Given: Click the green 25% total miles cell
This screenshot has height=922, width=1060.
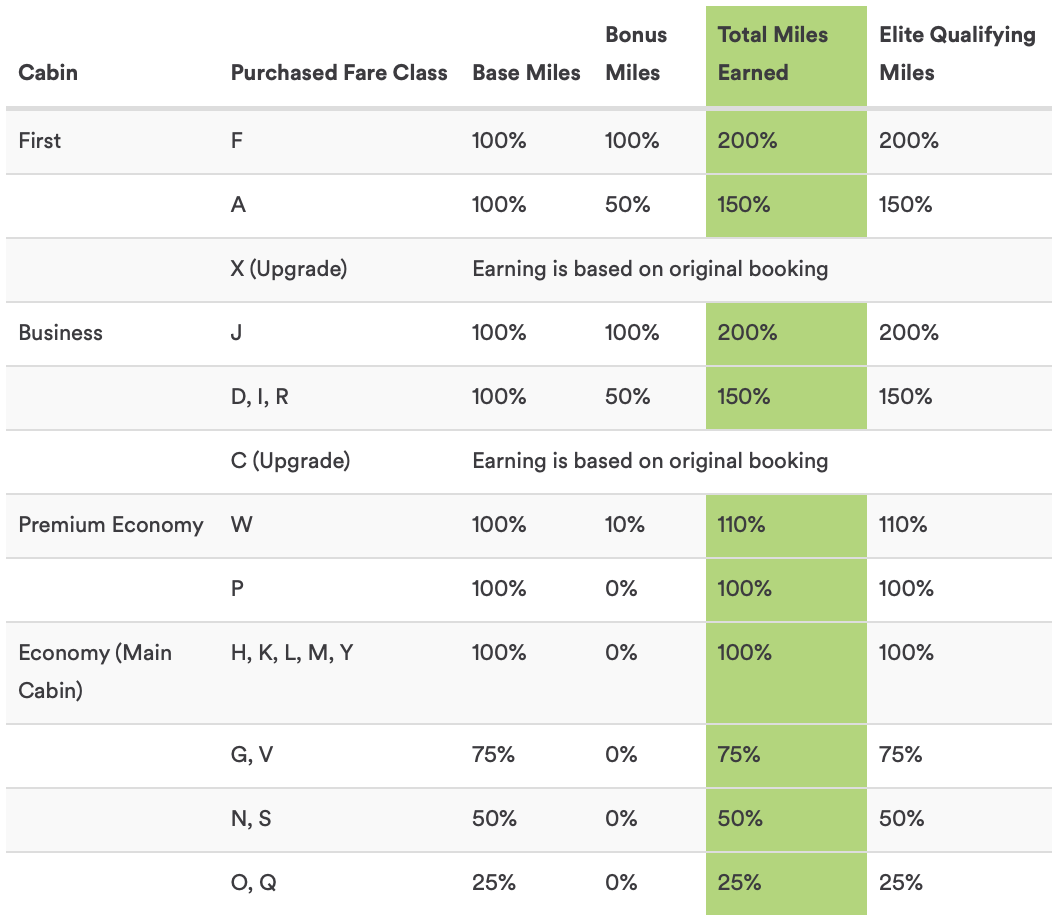Looking at the screenshot, I should [739, 883].
